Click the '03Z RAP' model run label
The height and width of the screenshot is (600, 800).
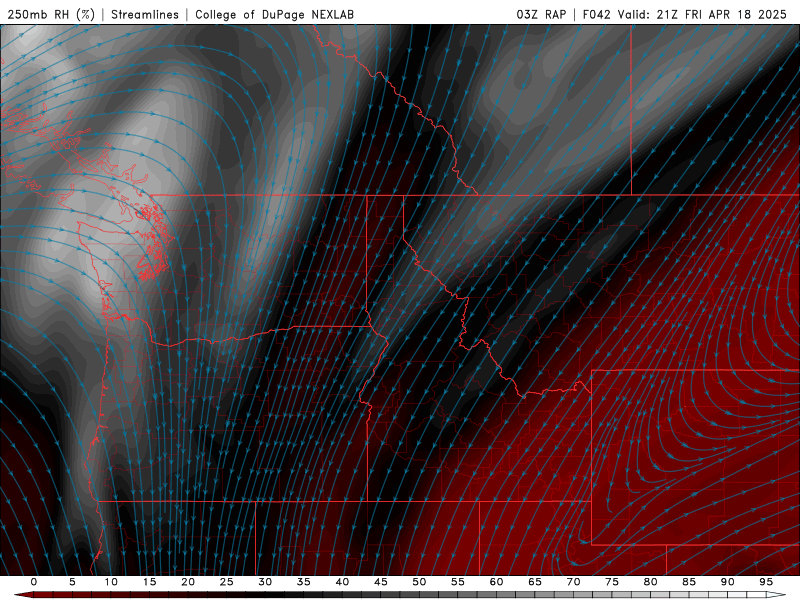pyautogui.click(x=541, y=14)
